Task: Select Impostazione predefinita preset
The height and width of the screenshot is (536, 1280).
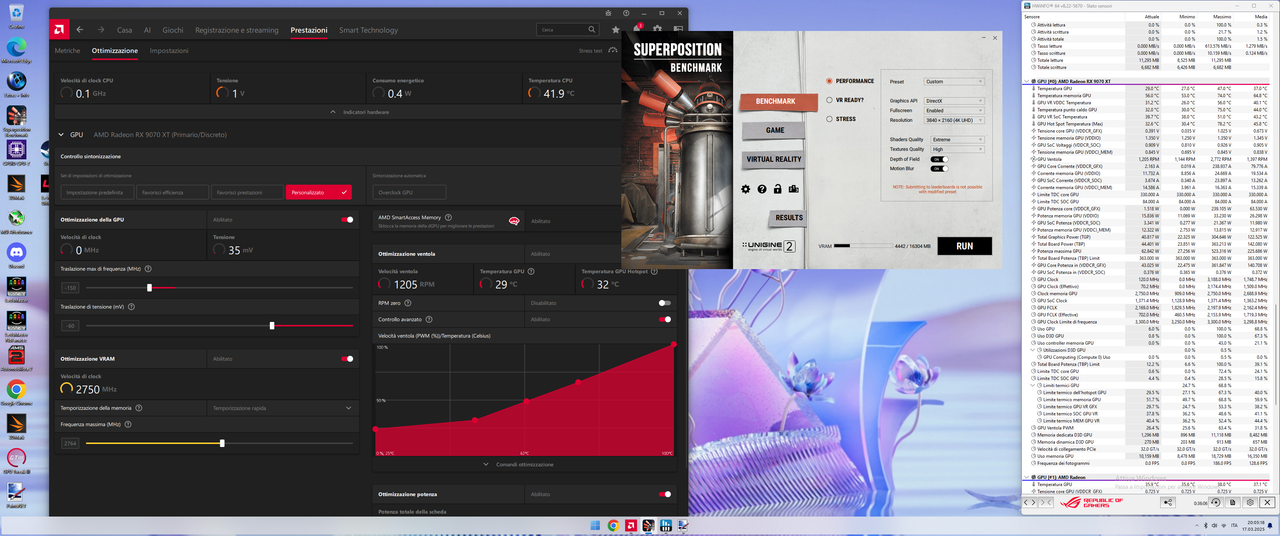Action: pos(98,191)
